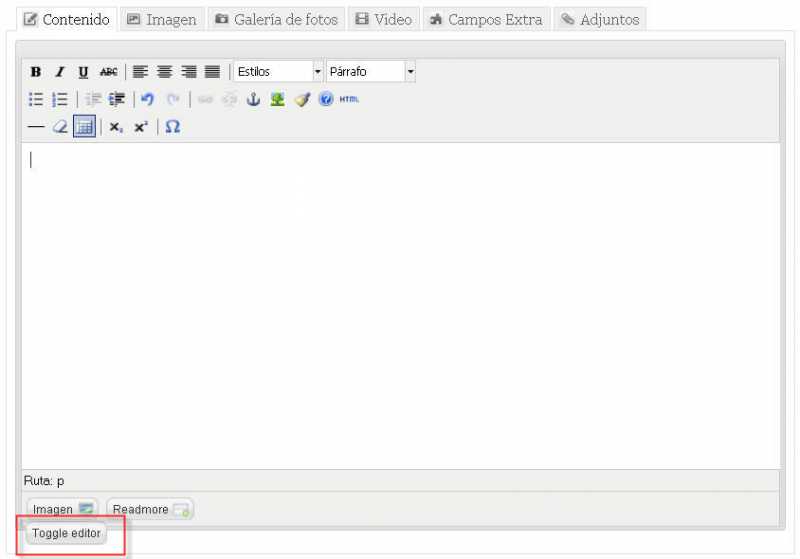
Task: Remove formatting with eraser icon
Action: pos(60,127)
